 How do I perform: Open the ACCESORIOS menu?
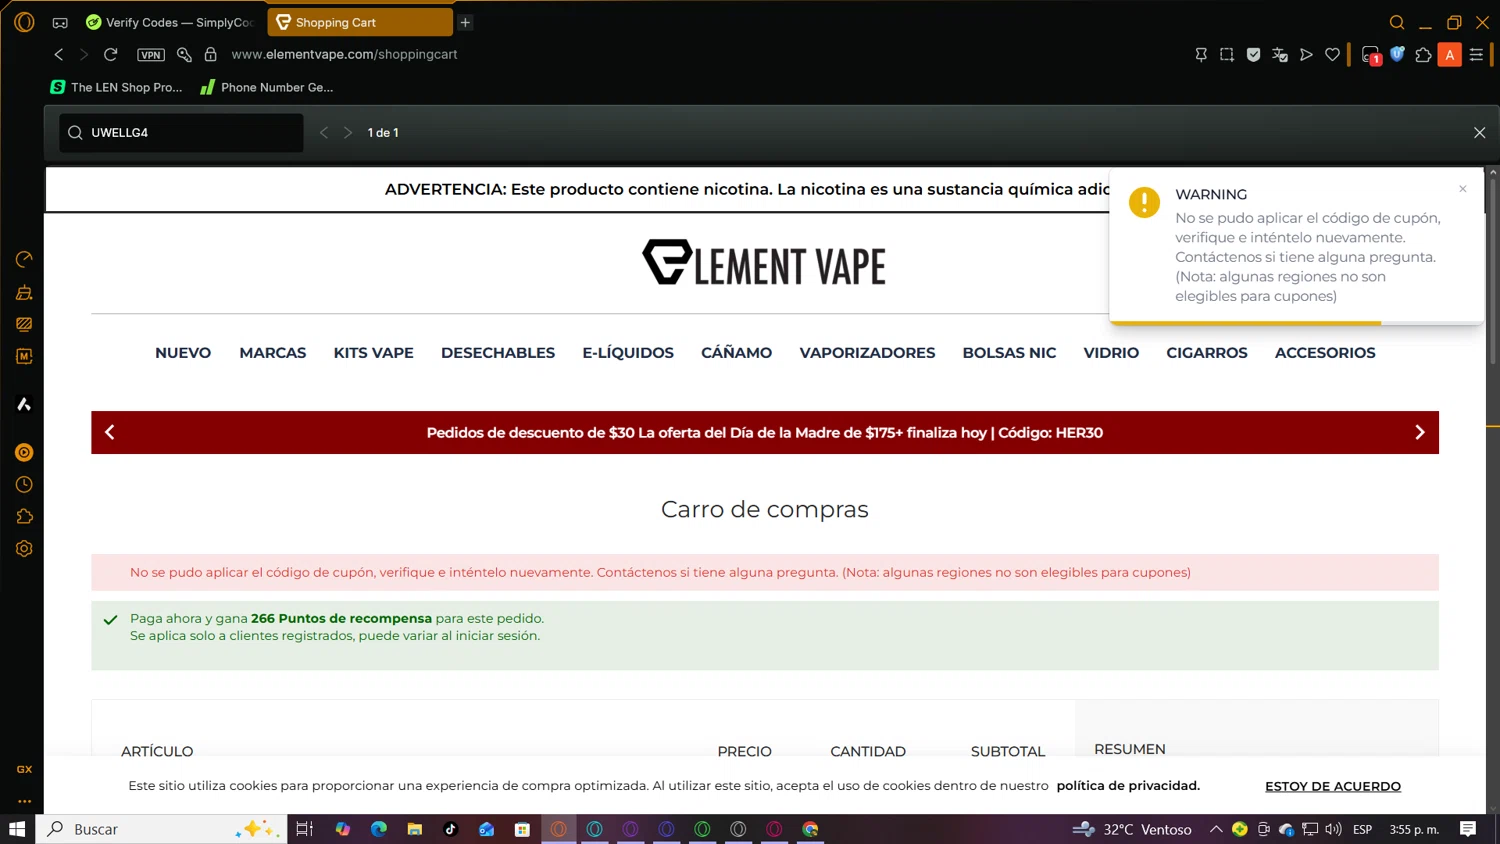point(1325,353)
